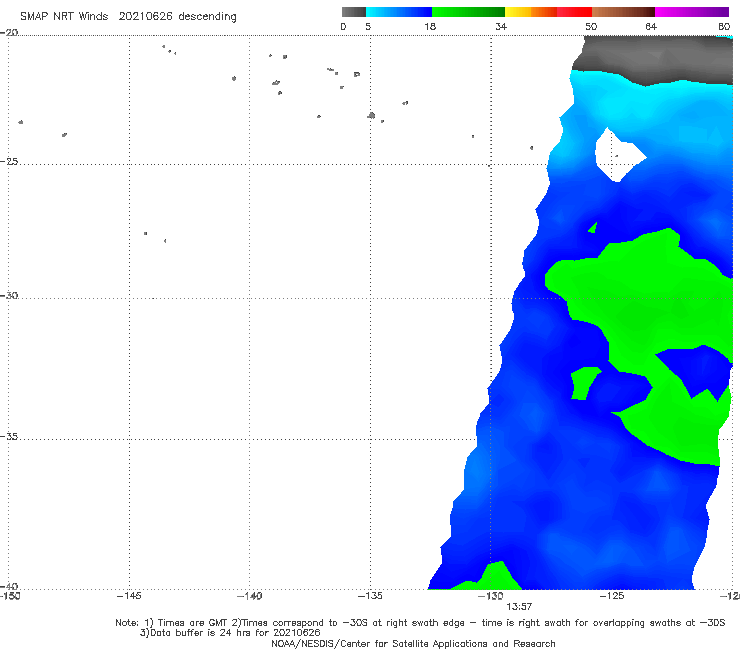
Task: Click the longitude label '-125'
Action: tap(612, 596)
